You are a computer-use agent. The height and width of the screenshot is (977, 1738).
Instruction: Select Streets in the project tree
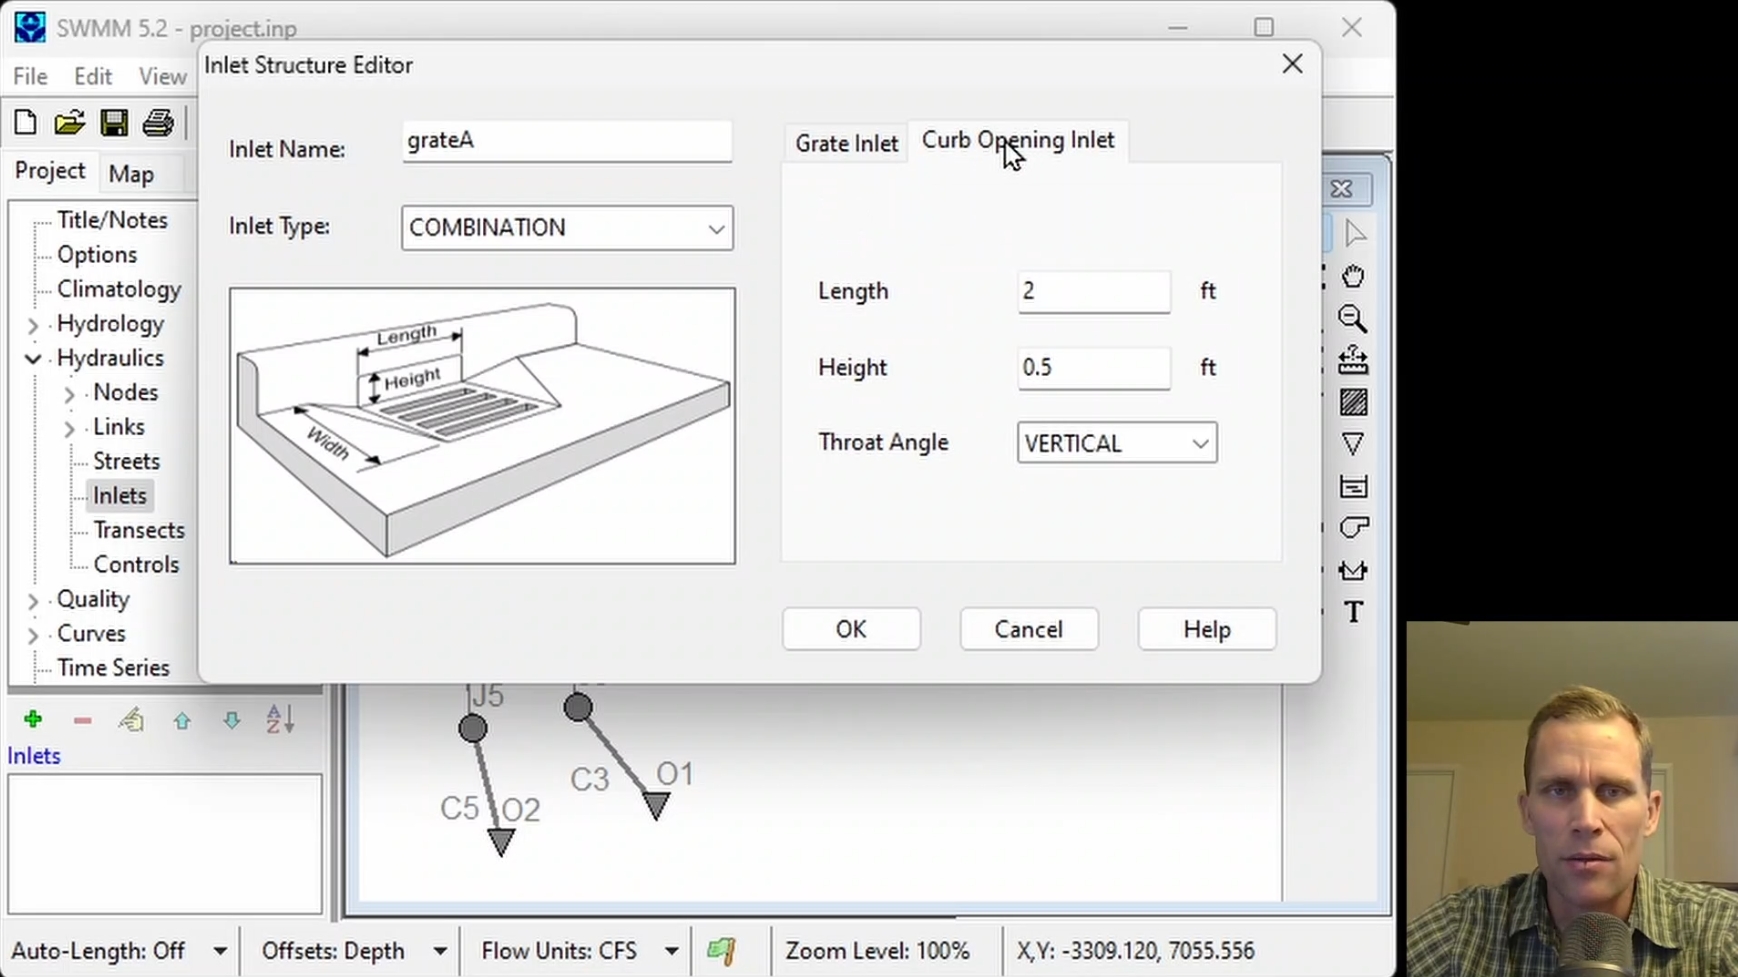[x=126, y=461]
